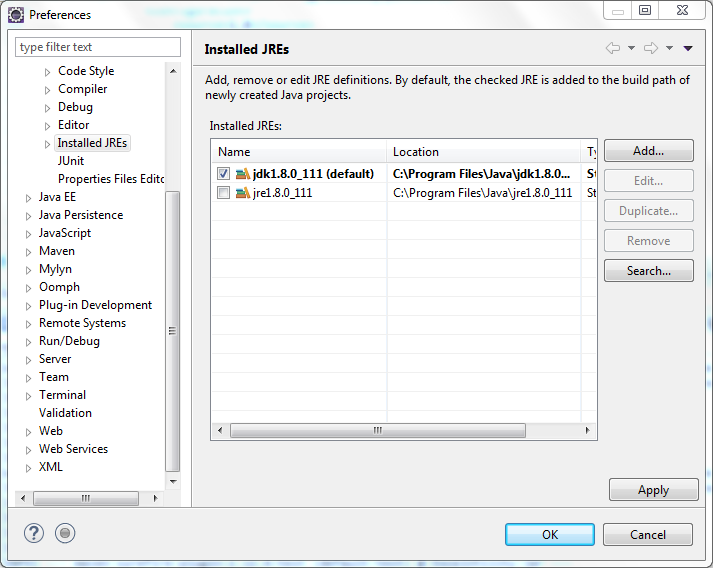This screenshot has width=713, height=568.
Task: Check the jre1.8.0_111 checkbox
Action: (223, 193)
